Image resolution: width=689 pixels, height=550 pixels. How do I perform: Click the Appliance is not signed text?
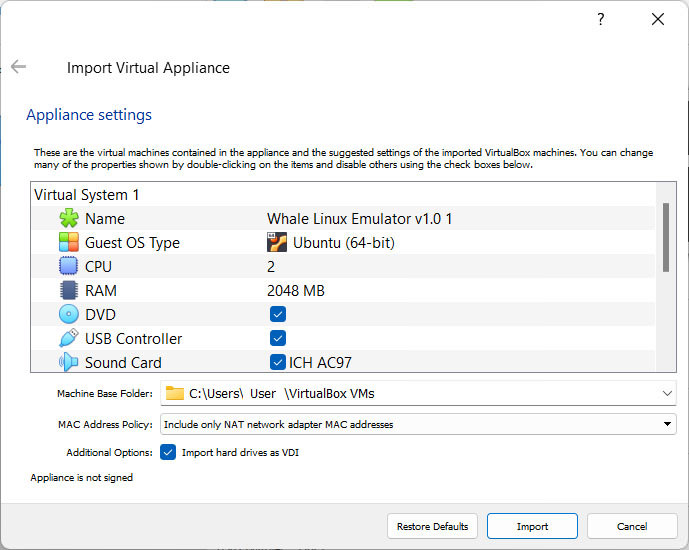(x=81, y=477)
